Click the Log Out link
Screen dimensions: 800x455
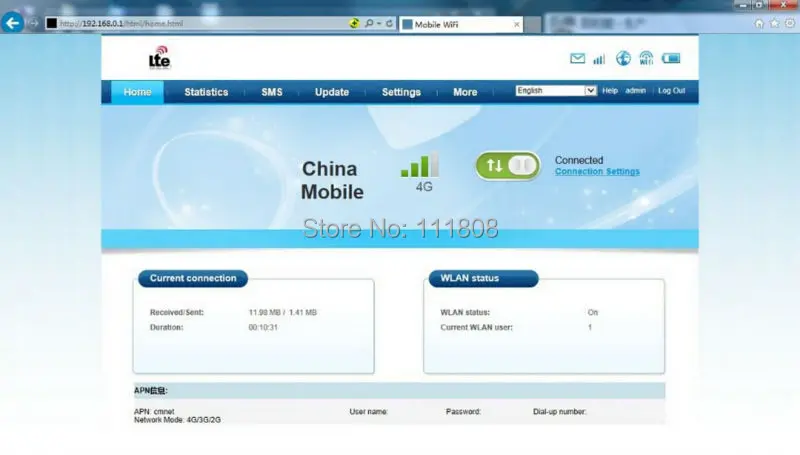click(671, 91)
